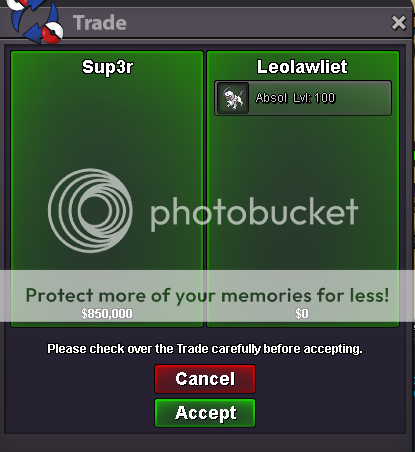415x452 pixels.
Task: Click the Lvl: 100 label for Absol
Action: click(x=314, y=98)
